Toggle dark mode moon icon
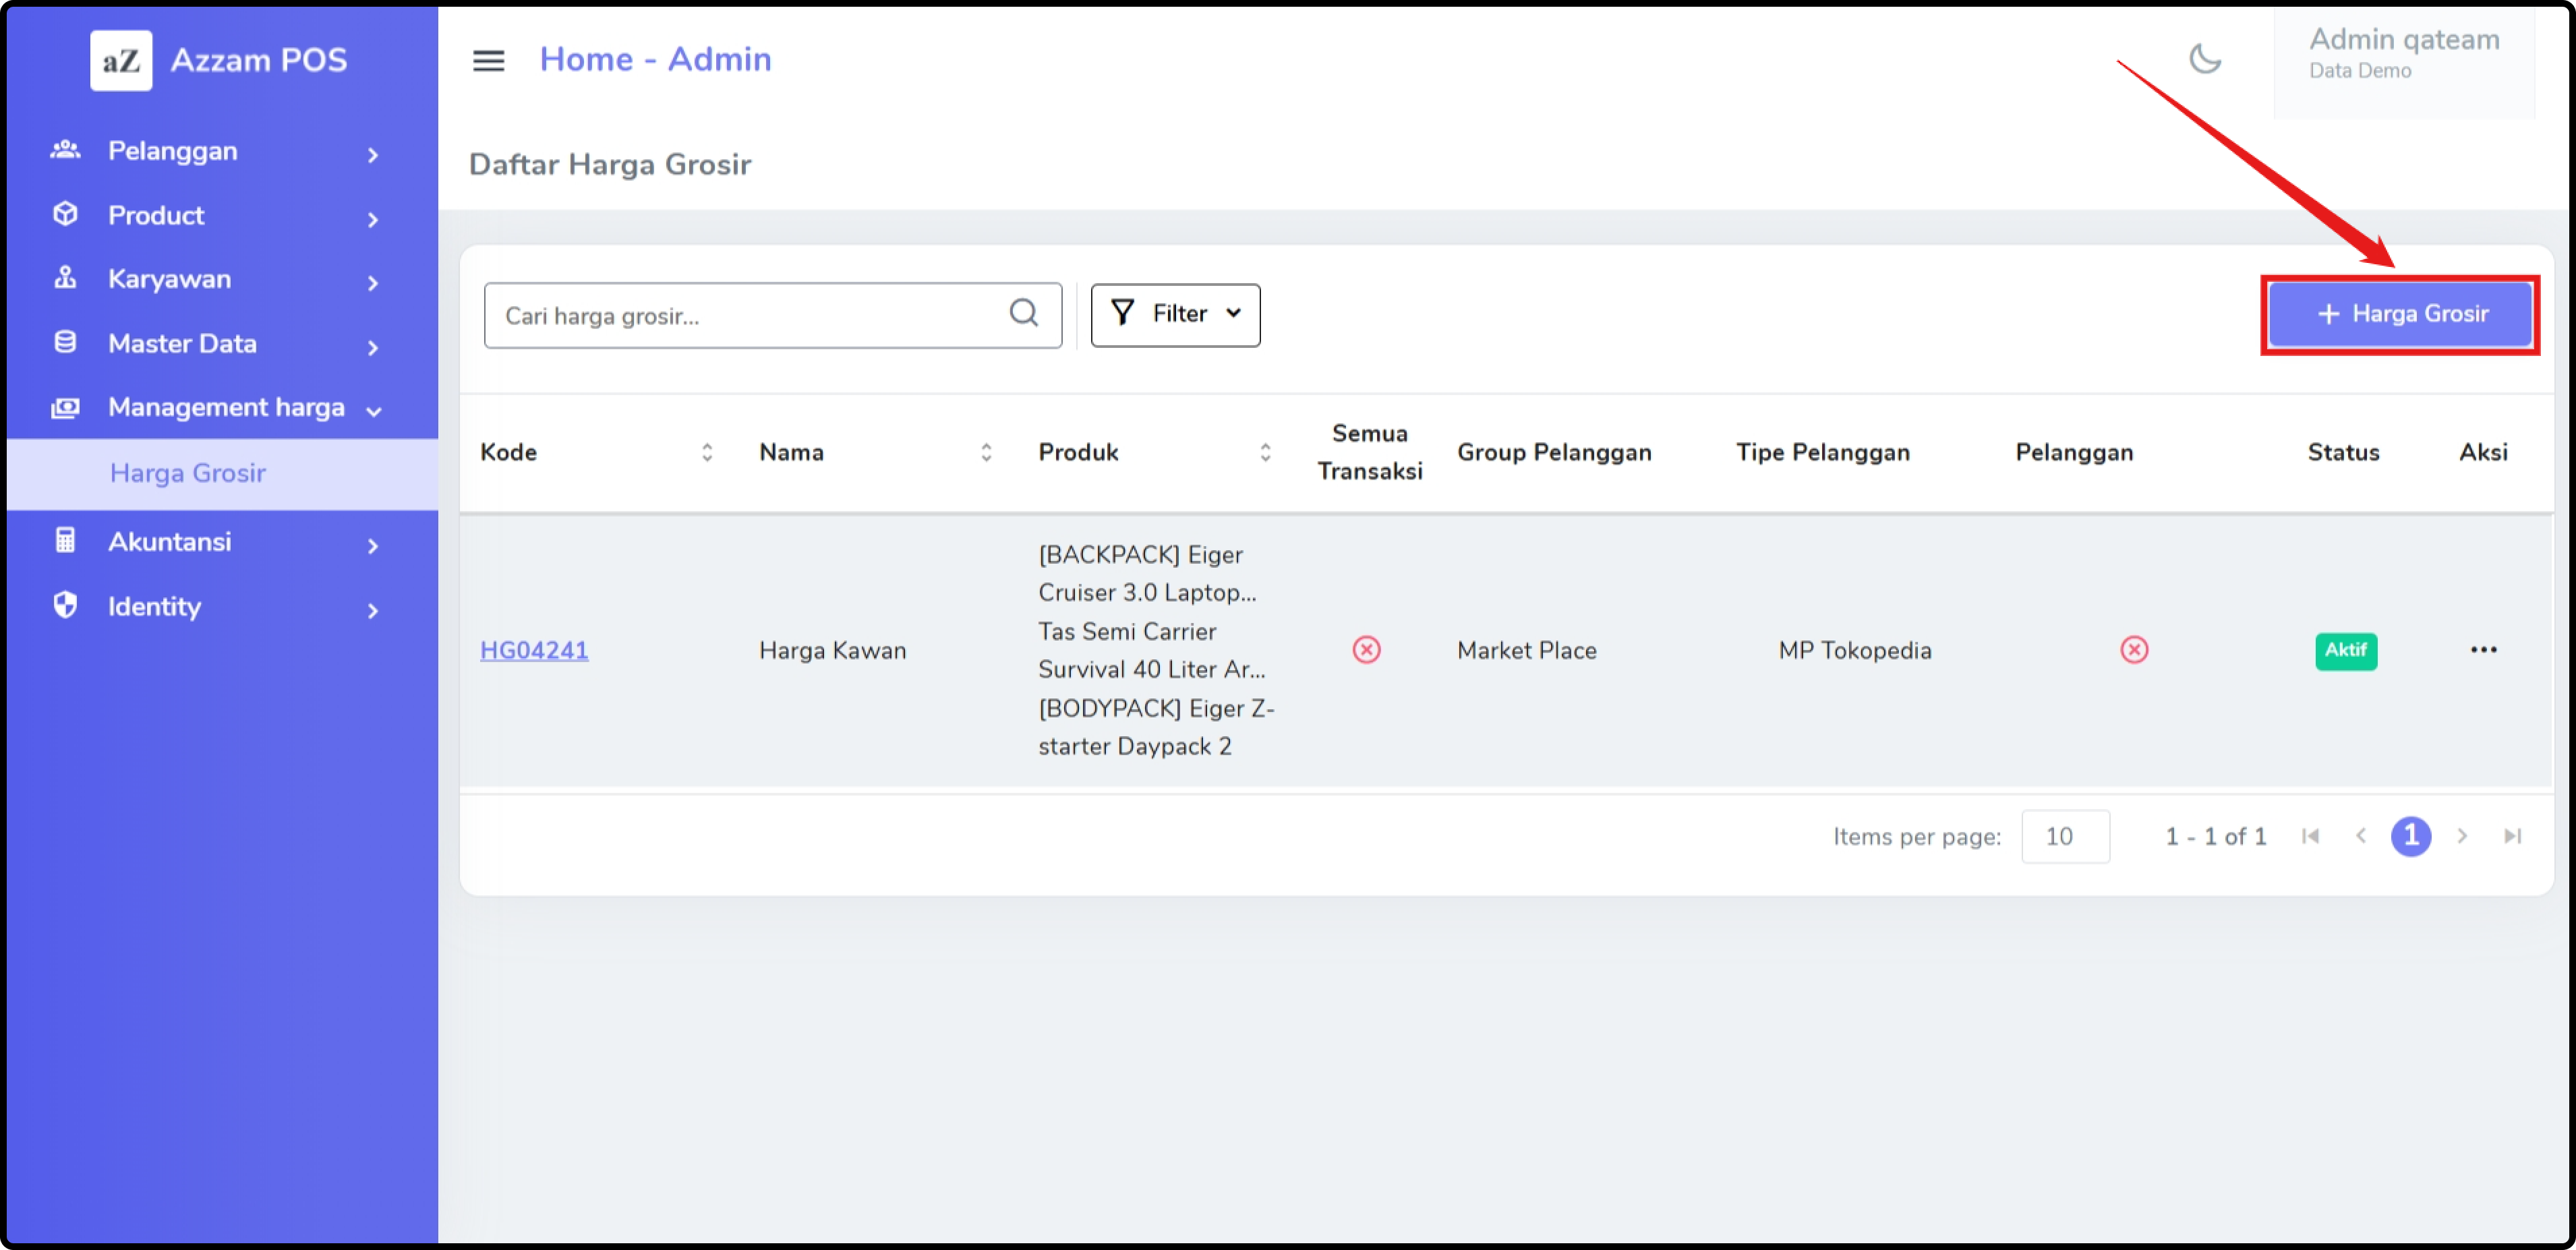Image resolution: width=2576 pixels, height=1250 pixels. tap(2204, 59)
